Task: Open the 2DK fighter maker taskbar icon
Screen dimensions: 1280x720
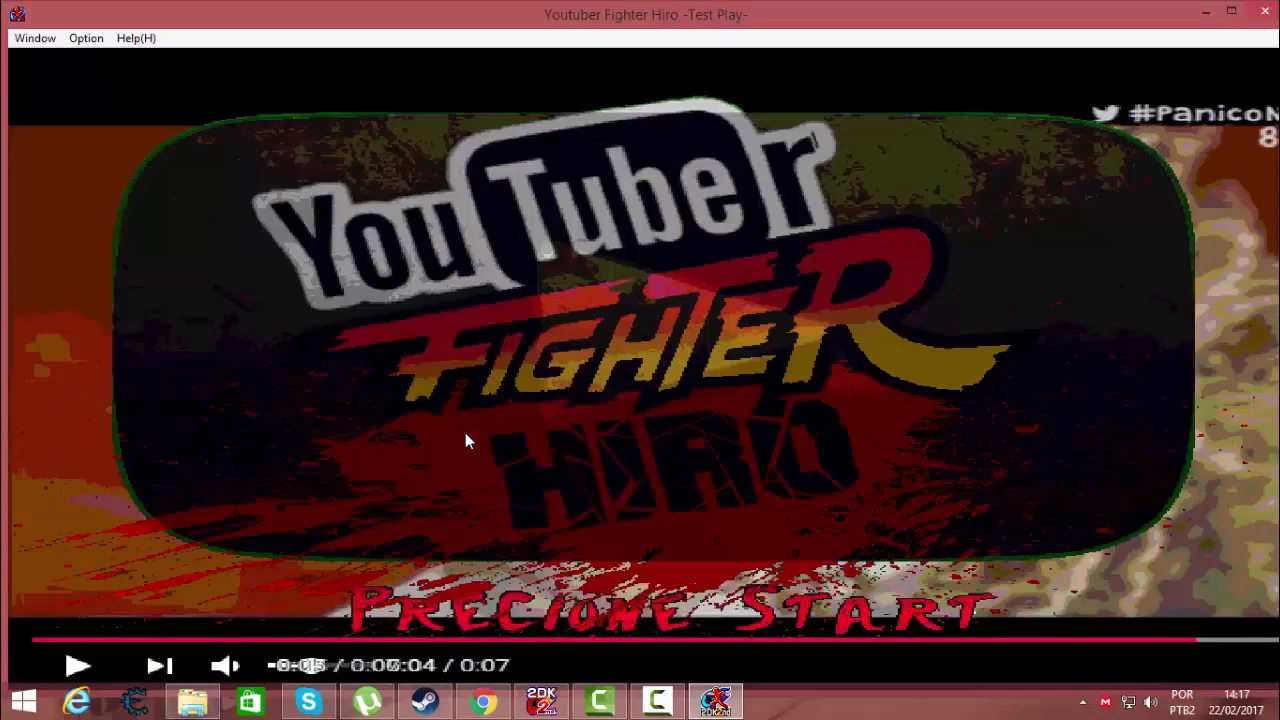Action: 541,702
